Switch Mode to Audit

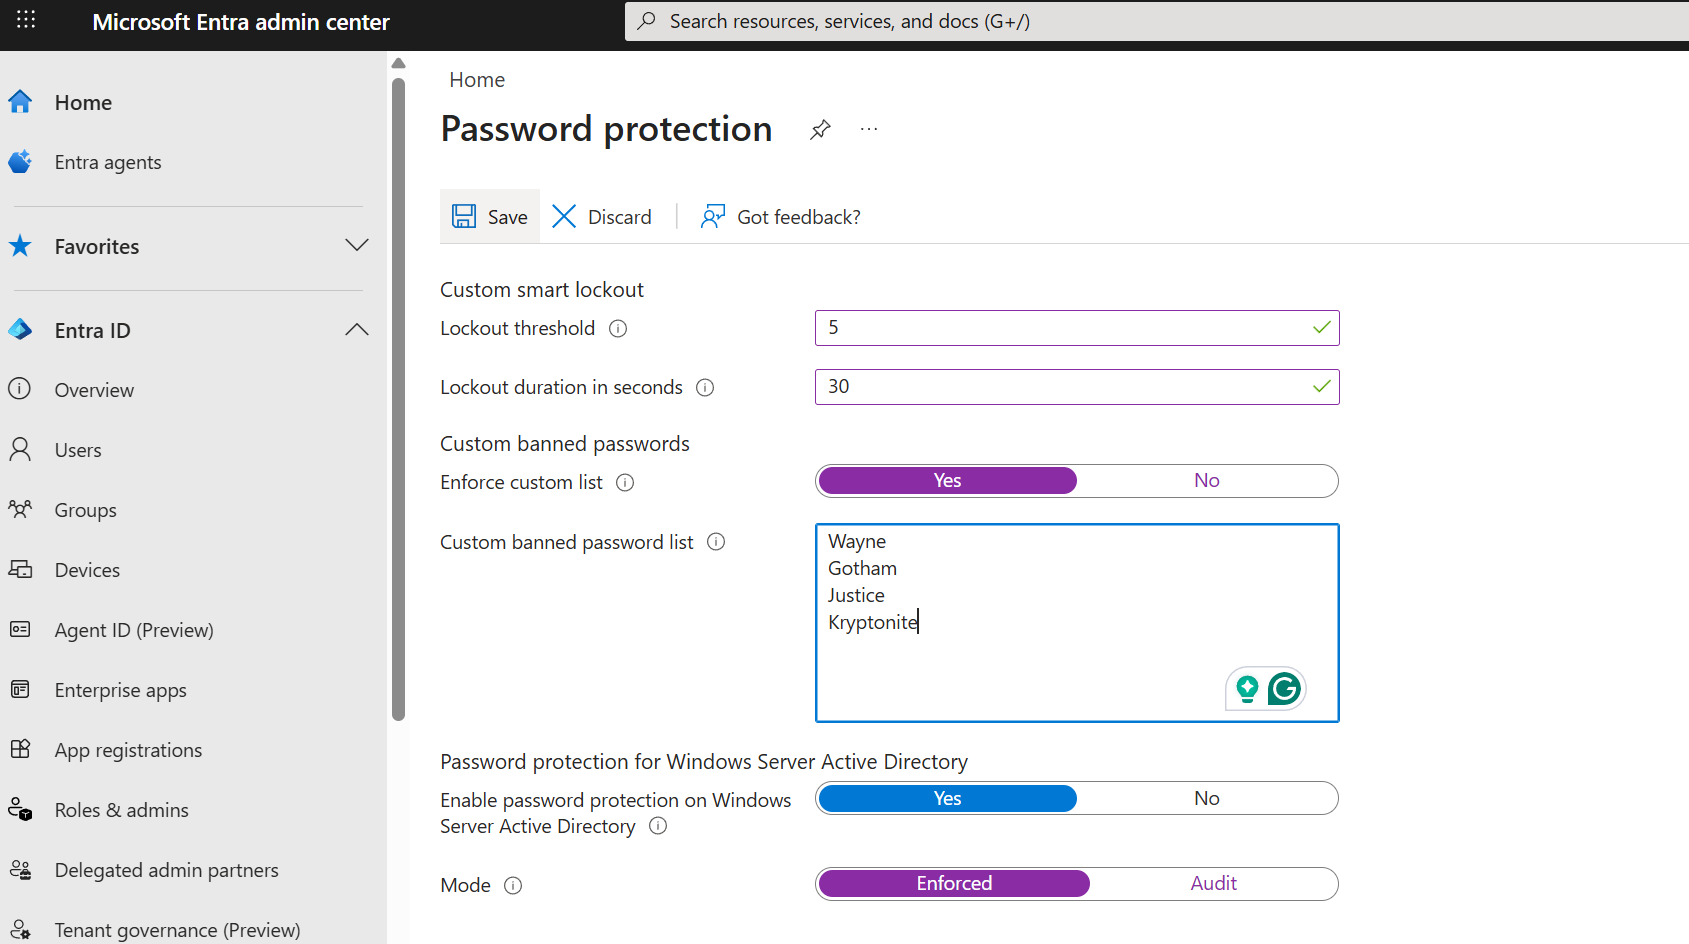(1213, 884)
